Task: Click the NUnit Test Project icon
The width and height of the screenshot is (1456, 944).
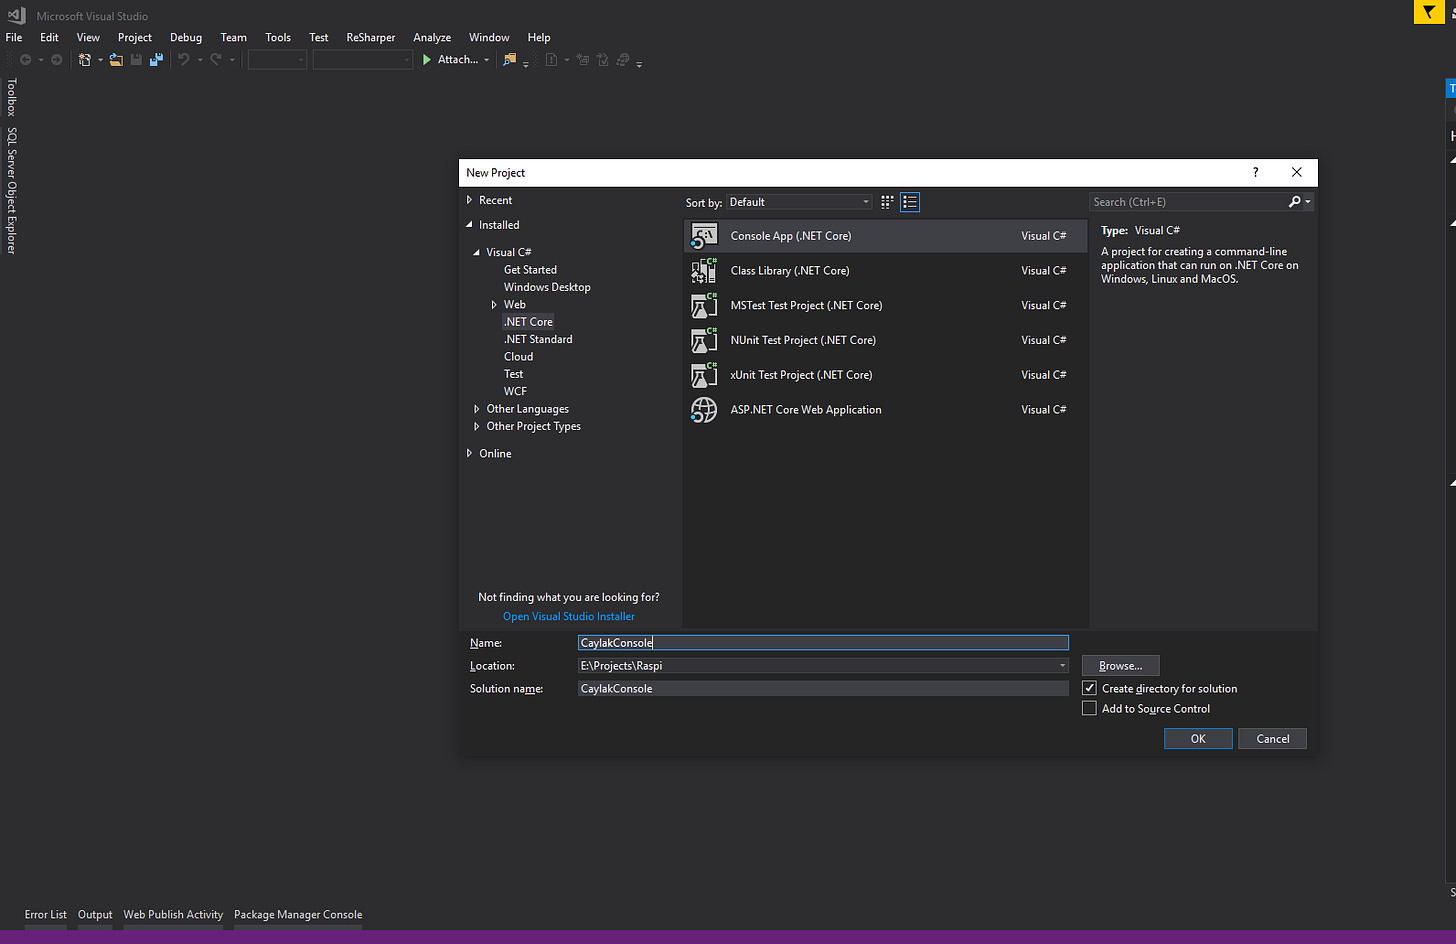Action: [x=704, y=340]
